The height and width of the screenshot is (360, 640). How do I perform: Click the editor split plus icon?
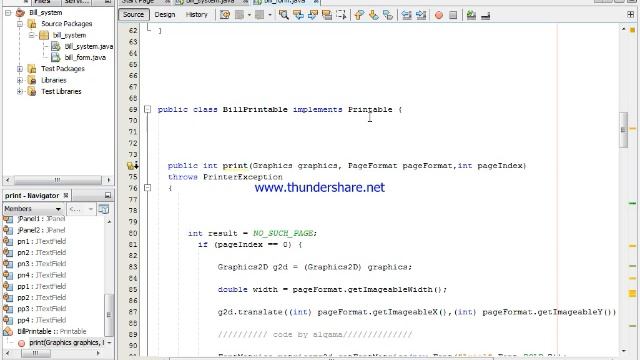[x=631, y=15]
